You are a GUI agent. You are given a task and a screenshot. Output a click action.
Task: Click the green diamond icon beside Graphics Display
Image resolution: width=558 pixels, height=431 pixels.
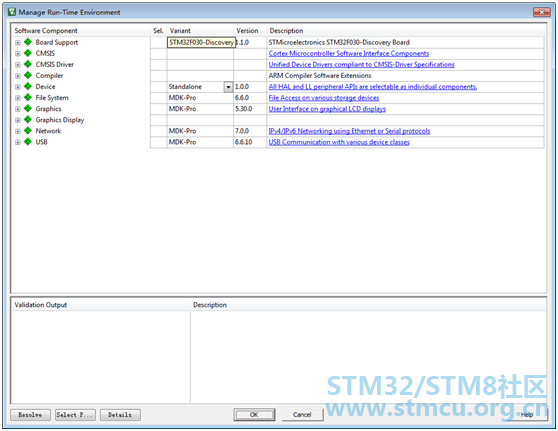pyautogui.click(x=28, y=120)
